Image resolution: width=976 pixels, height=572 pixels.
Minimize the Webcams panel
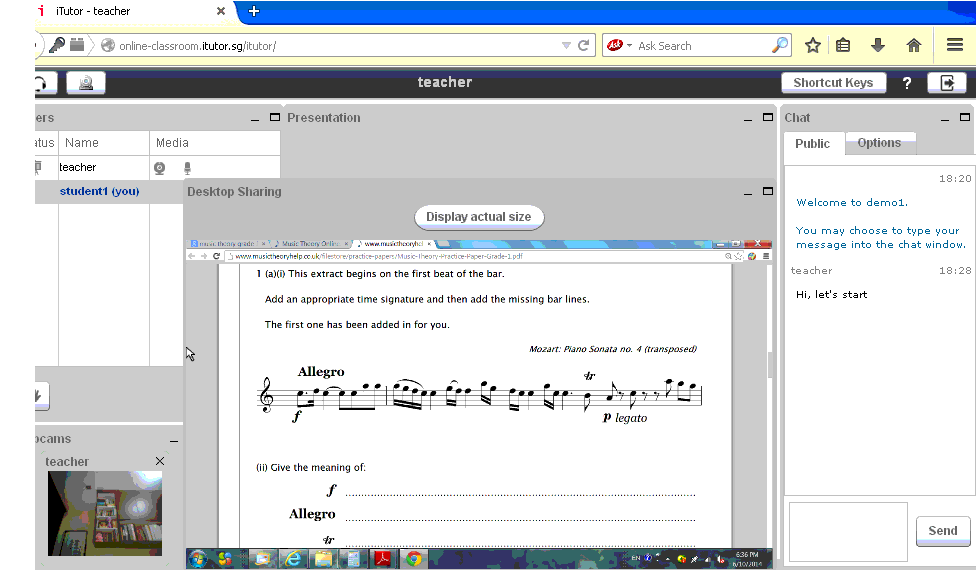[174, 441]
